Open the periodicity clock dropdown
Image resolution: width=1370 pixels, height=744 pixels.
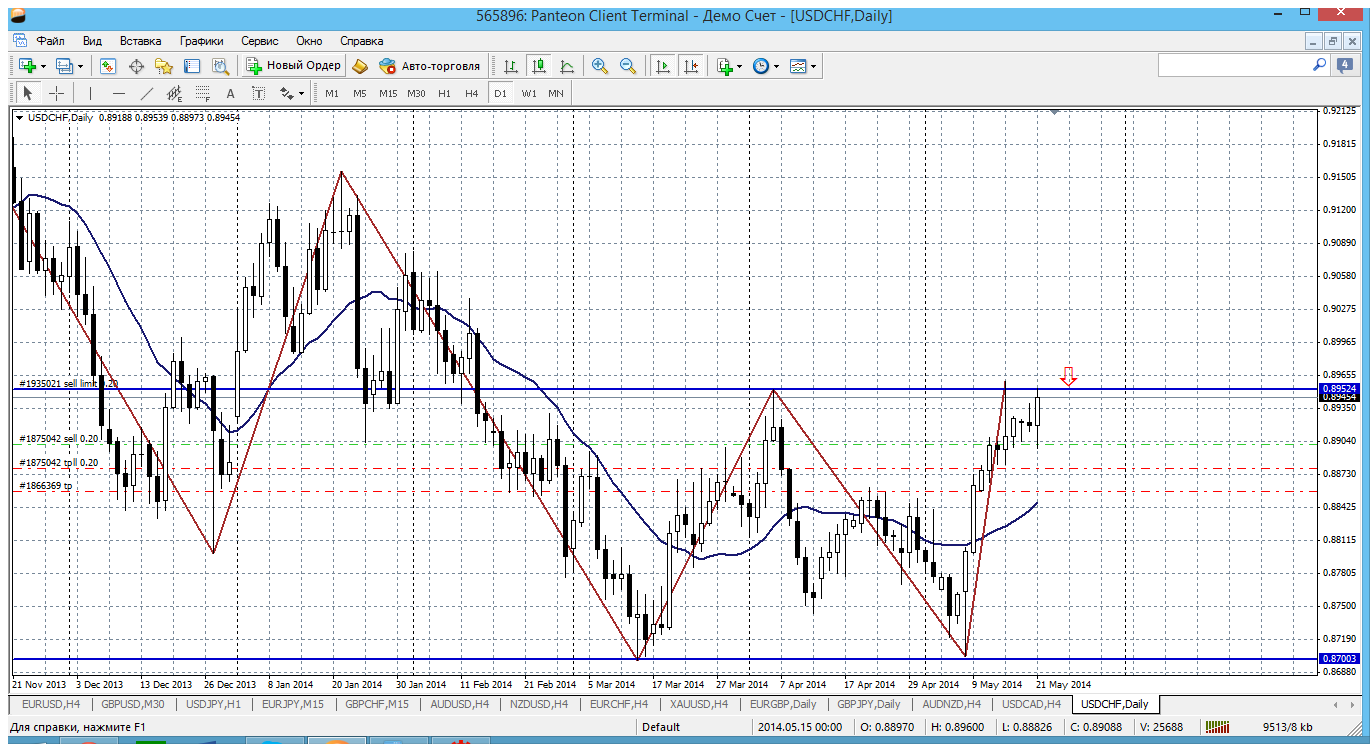click(x=776, y=66)
